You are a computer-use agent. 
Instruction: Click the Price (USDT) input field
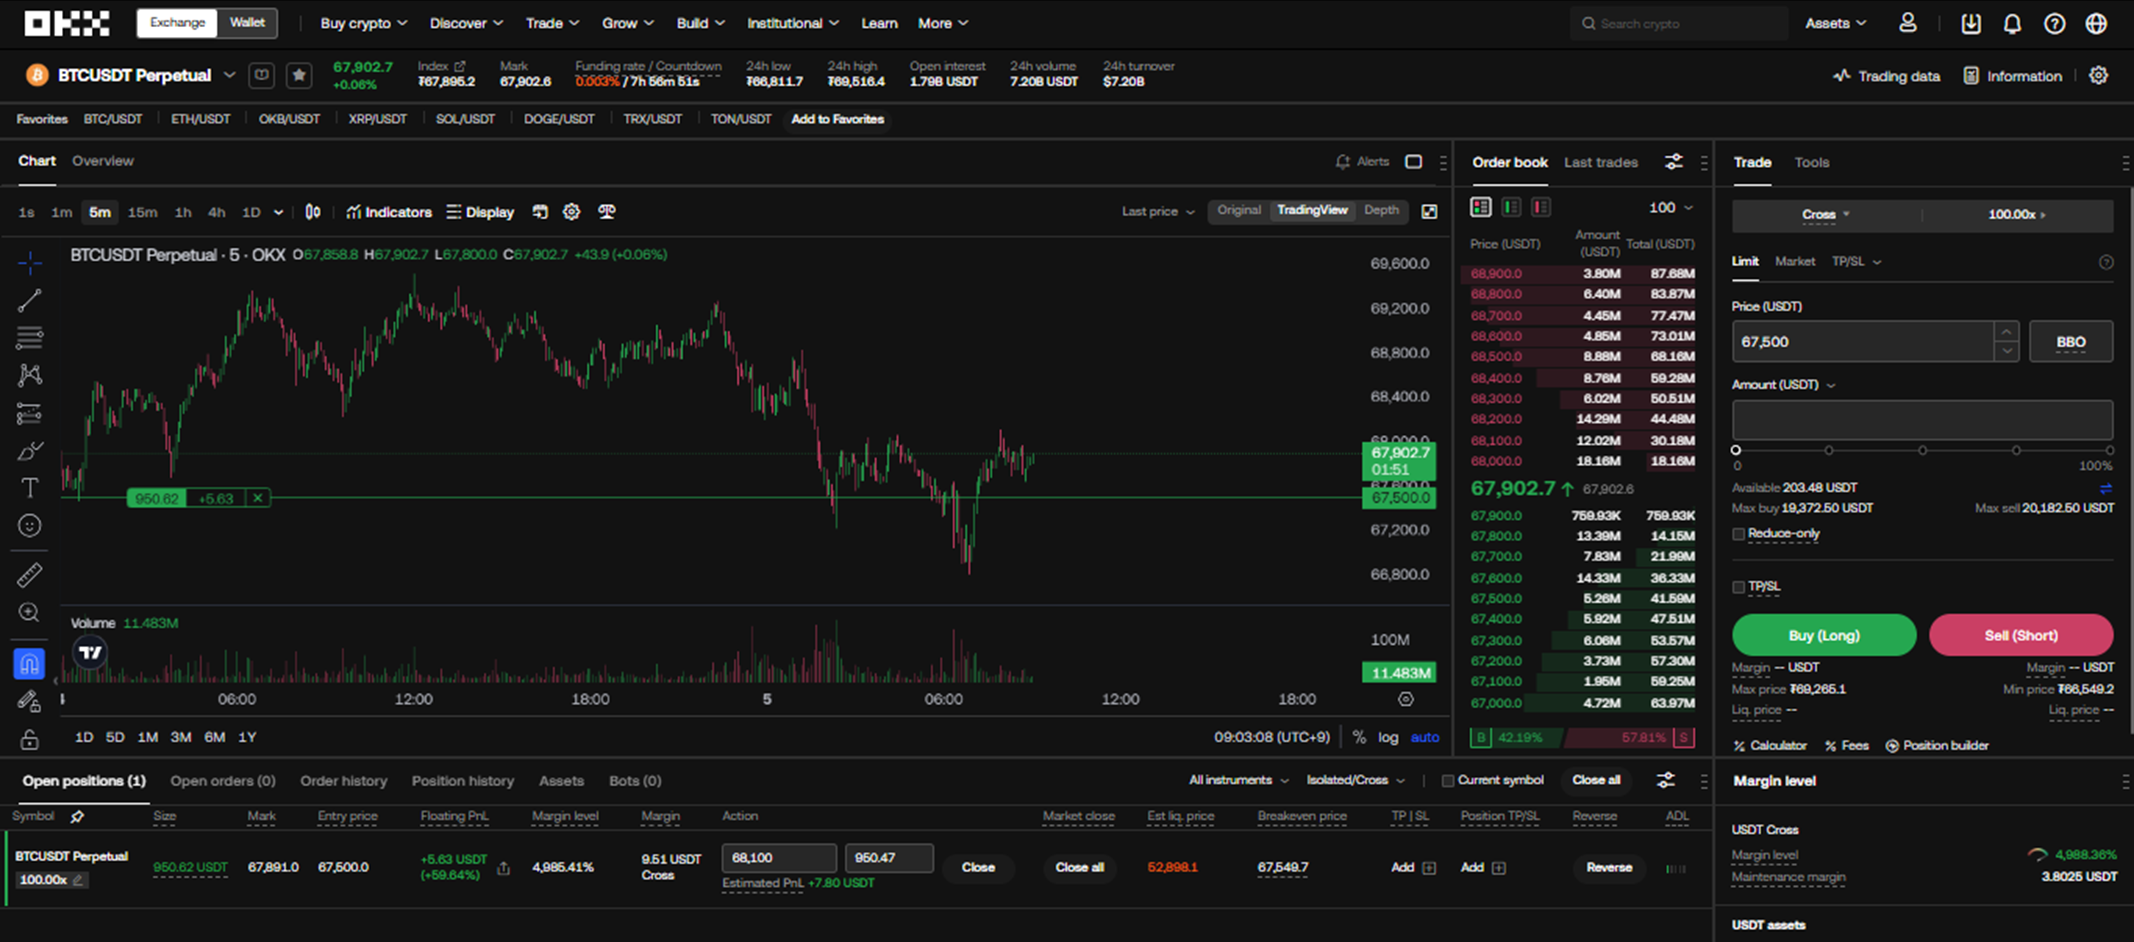pos(1863,341)
